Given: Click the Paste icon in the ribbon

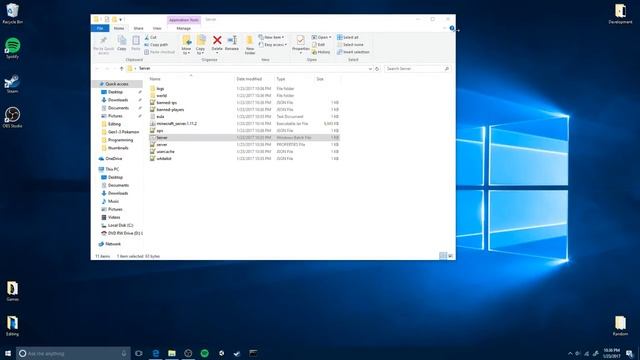Looking at the screenshot, I should coord(136,40).
